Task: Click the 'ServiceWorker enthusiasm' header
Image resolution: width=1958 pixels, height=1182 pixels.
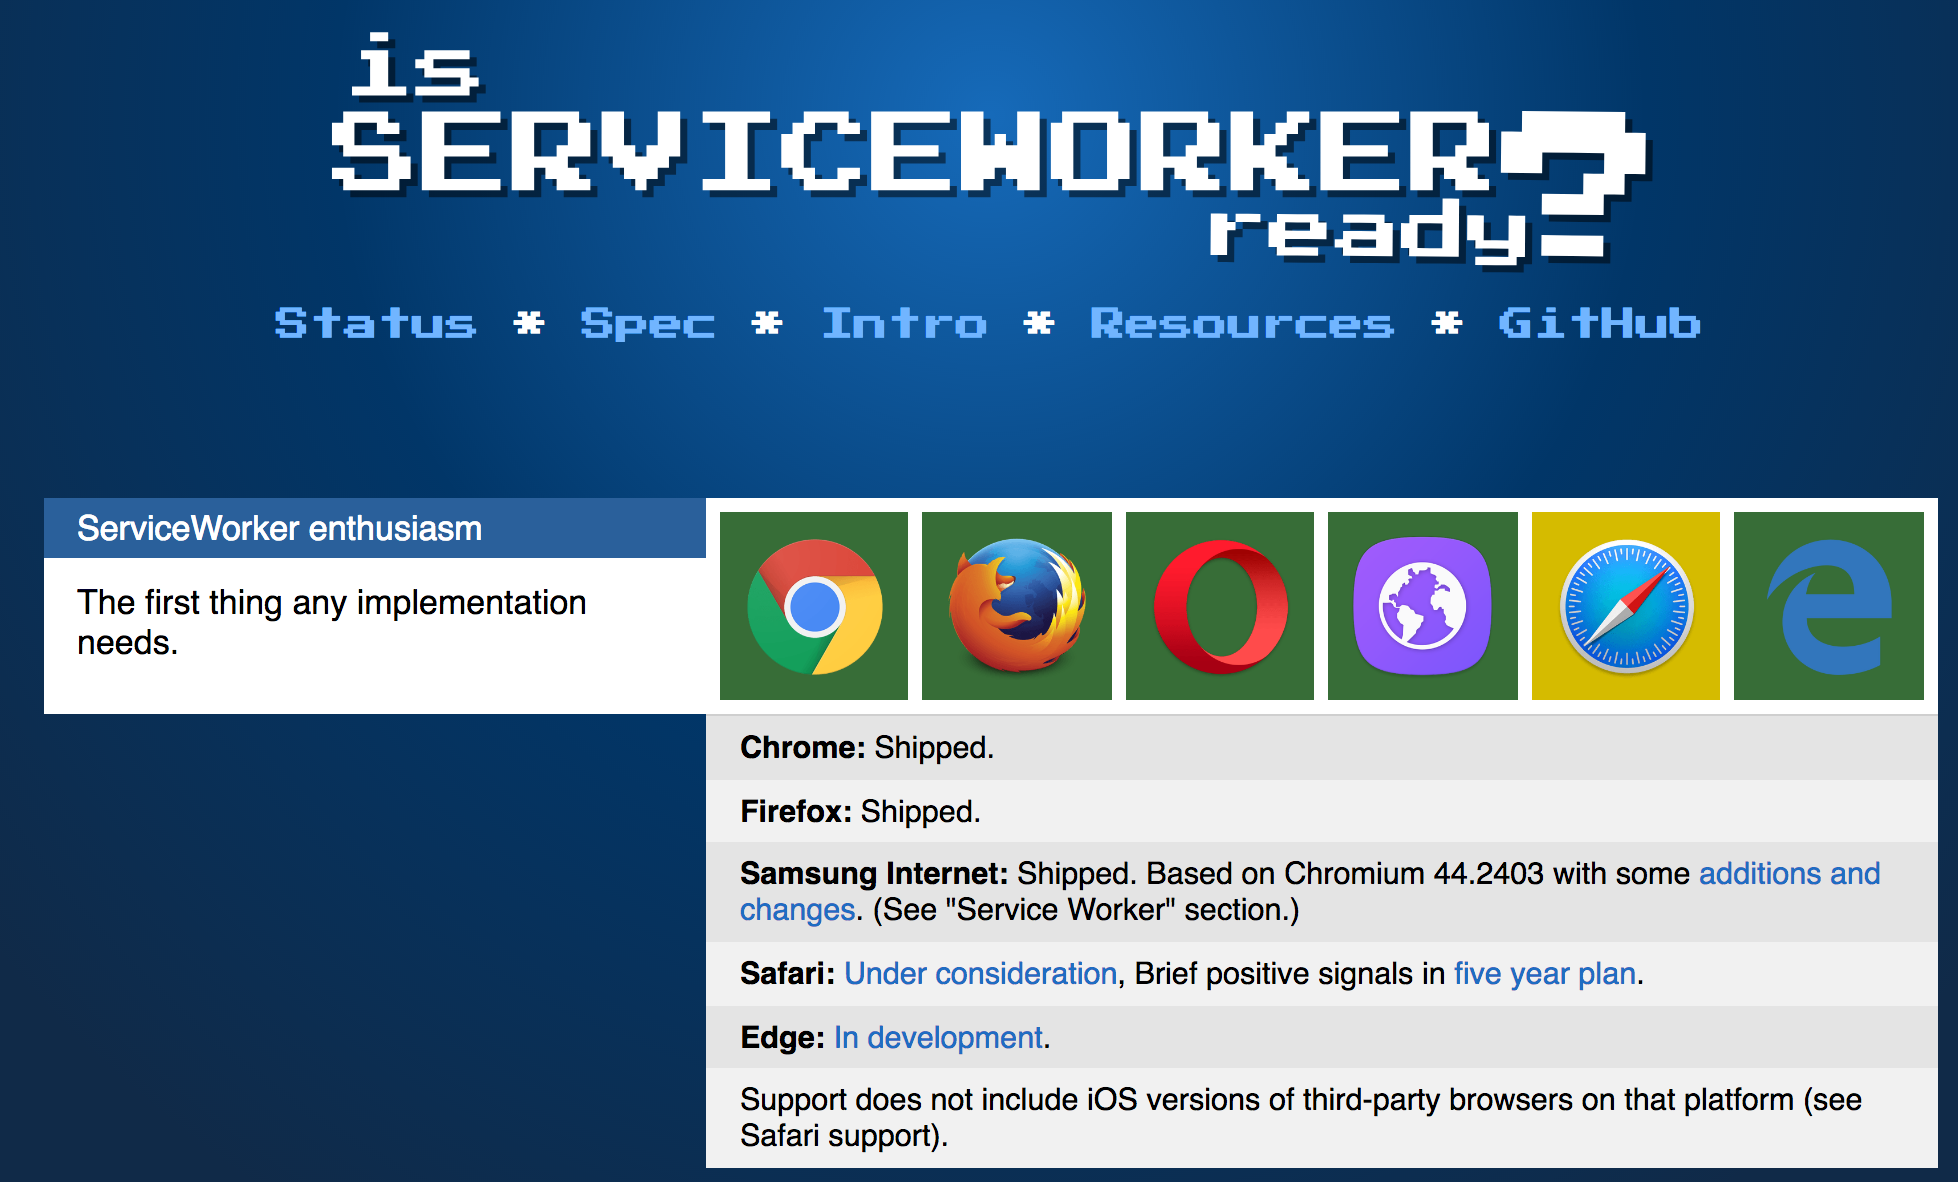Action: click(x=280, y=528)
